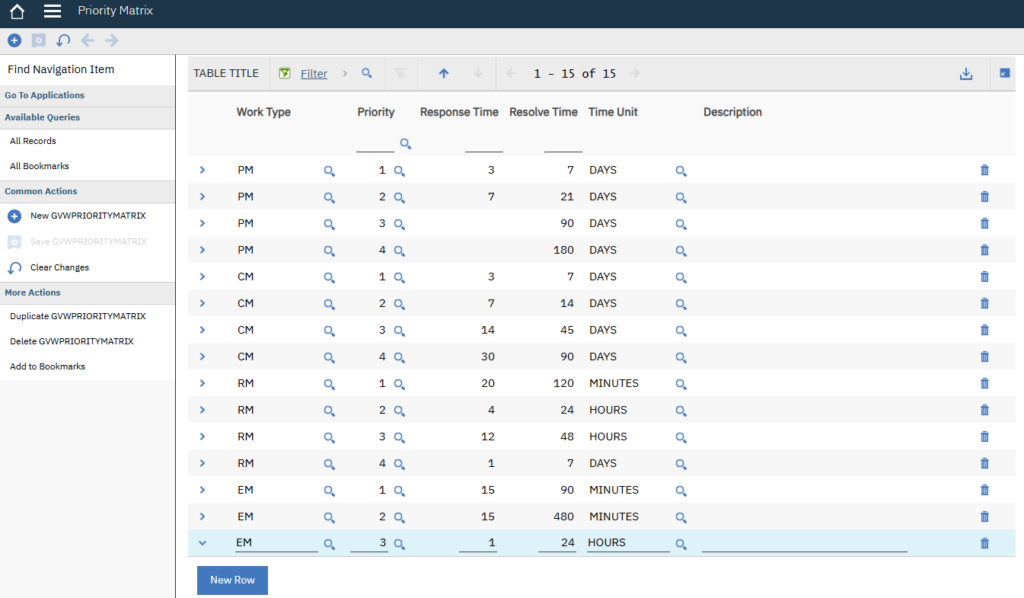Edit Work Type field in EM priority 3 row

tap(276, 543)
